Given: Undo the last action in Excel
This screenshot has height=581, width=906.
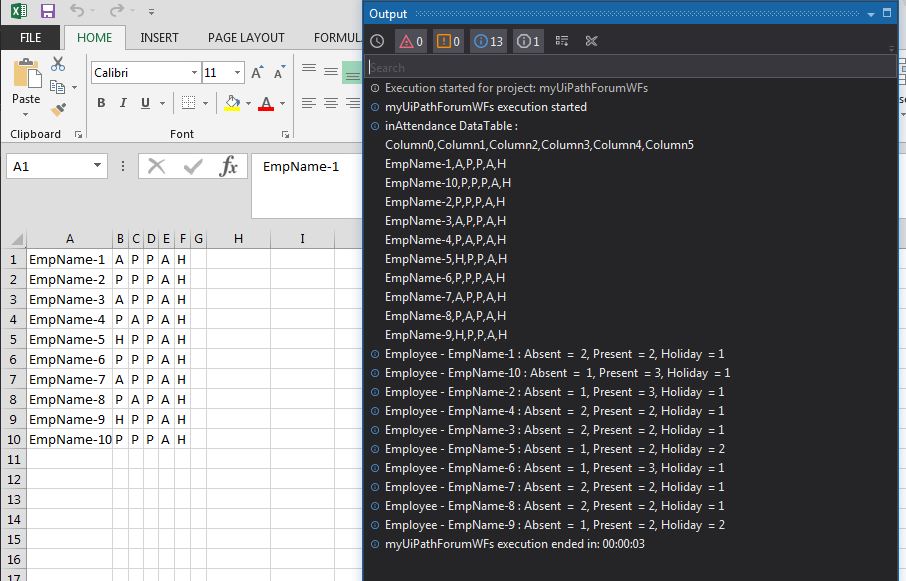Looking at the screenshot, I should click(x=77, y=10).
